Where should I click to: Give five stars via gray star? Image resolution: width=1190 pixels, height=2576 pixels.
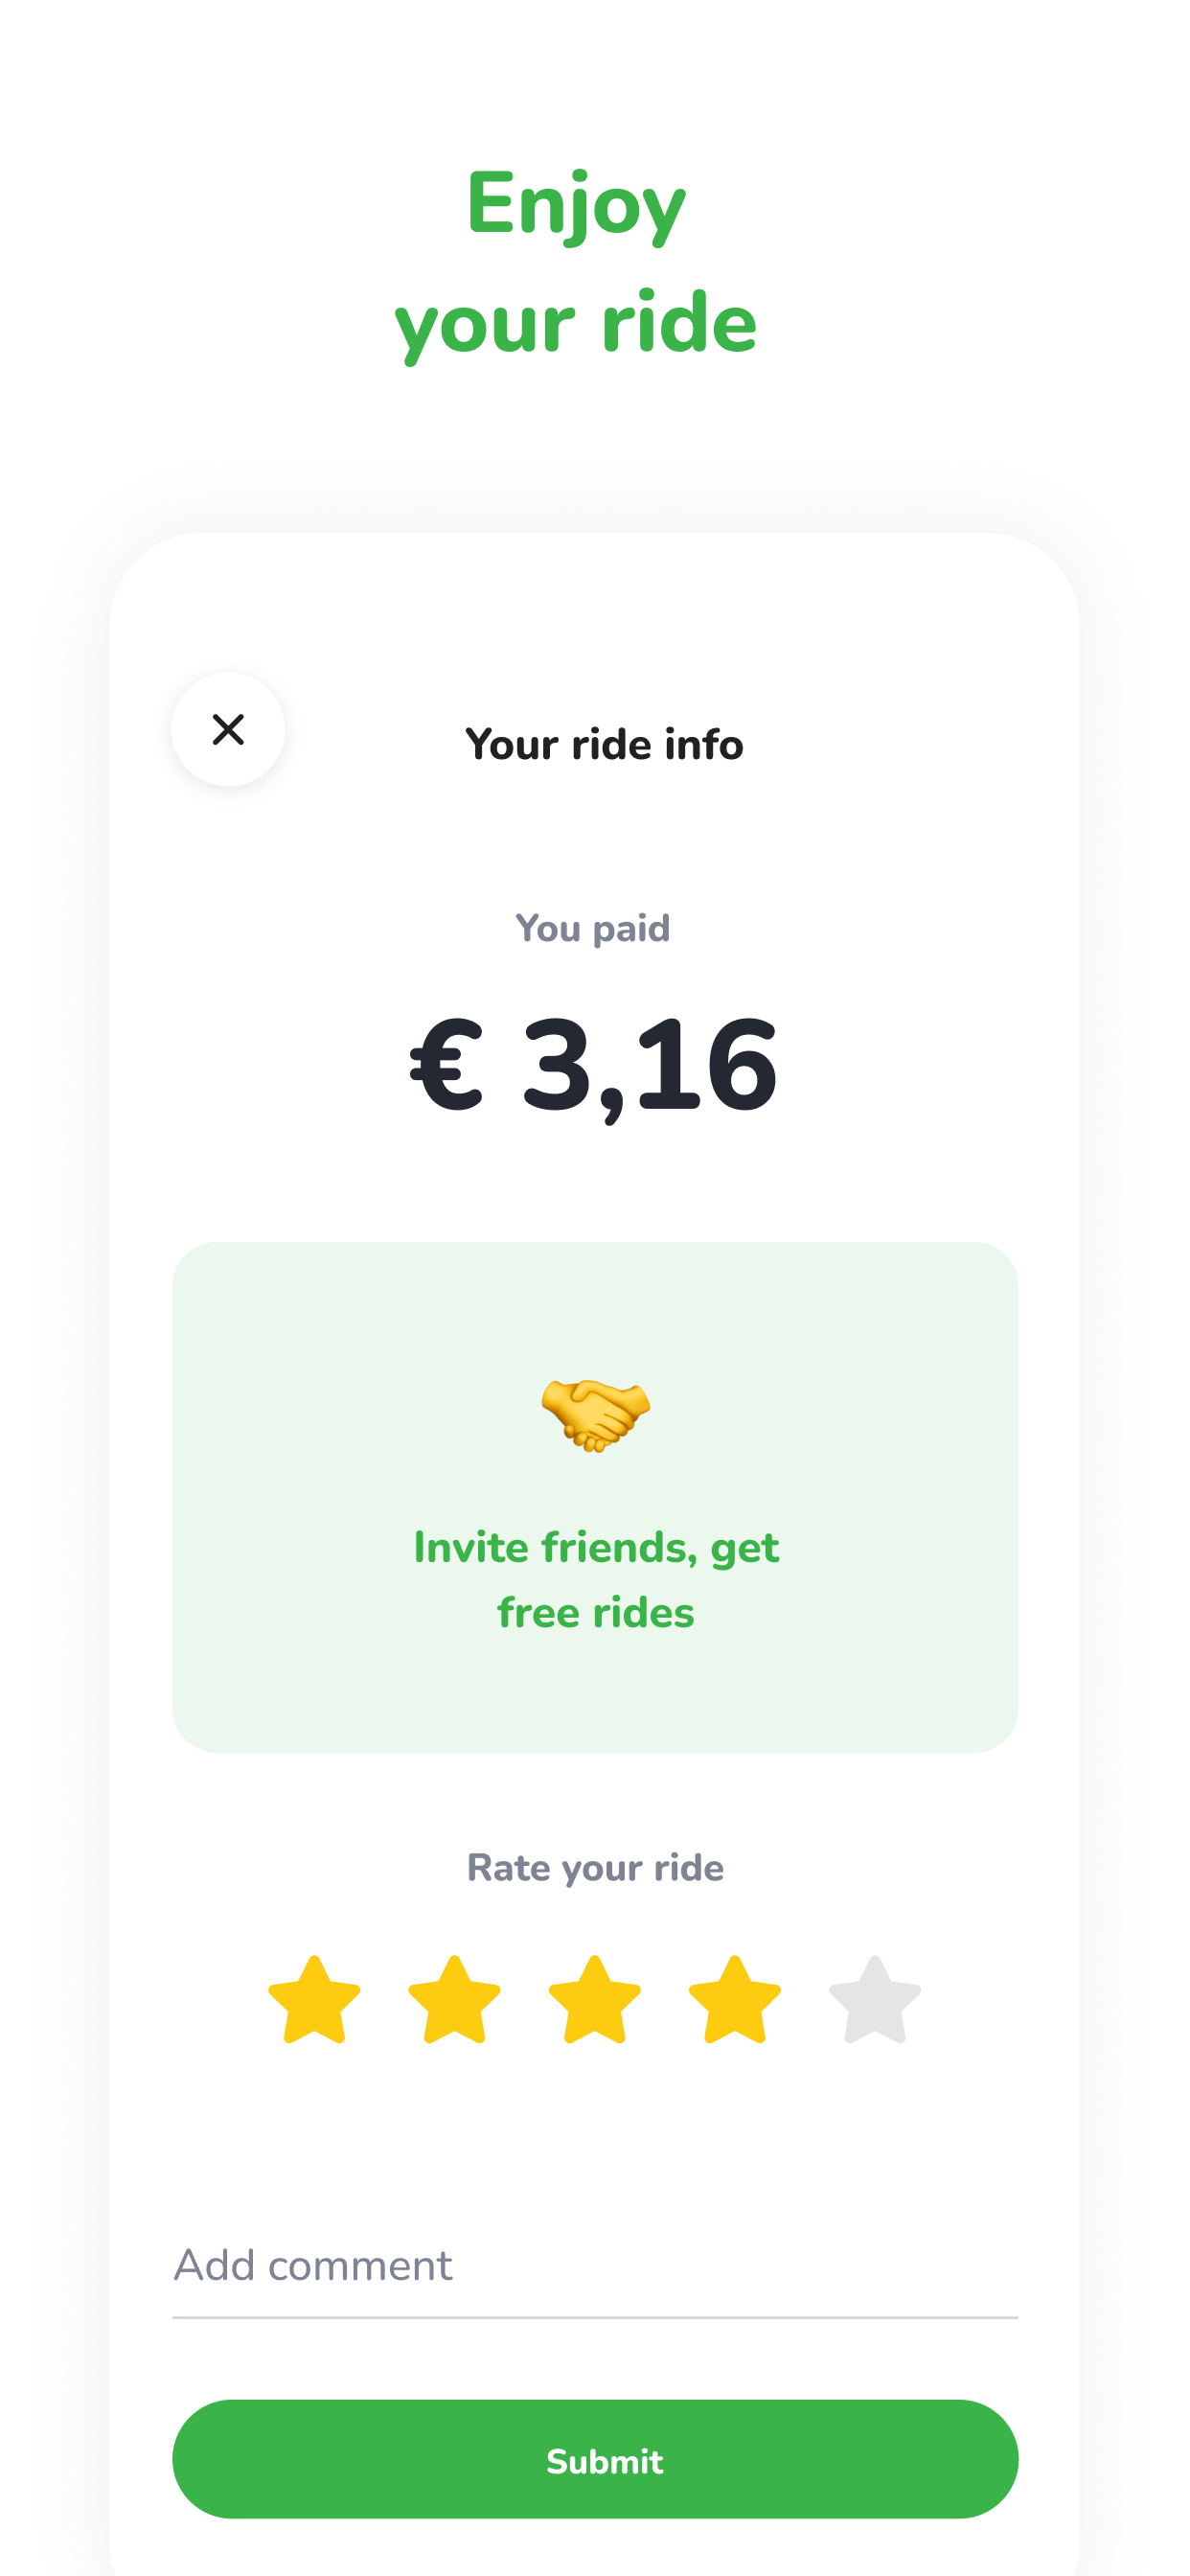click(x=874, y=2001)
